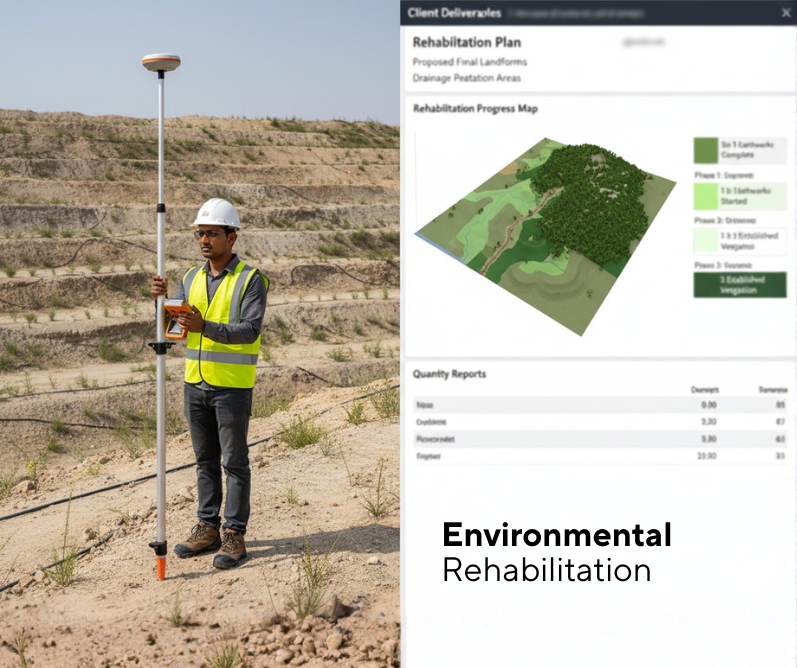Close the Client Deliverables panel
The width and height of the screenshot is (797, 668).
pos(785,13)
